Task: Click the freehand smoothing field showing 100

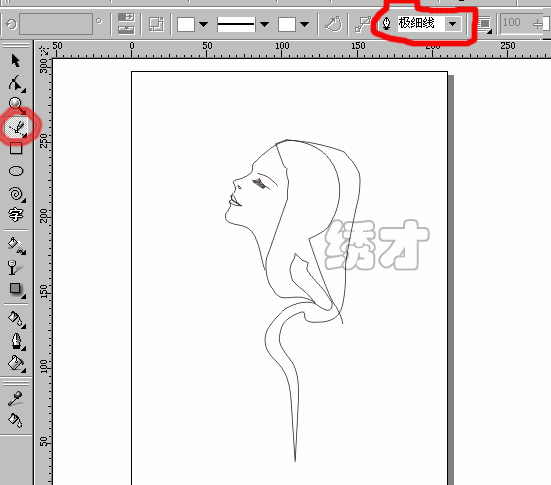Action: coord(517,23)
